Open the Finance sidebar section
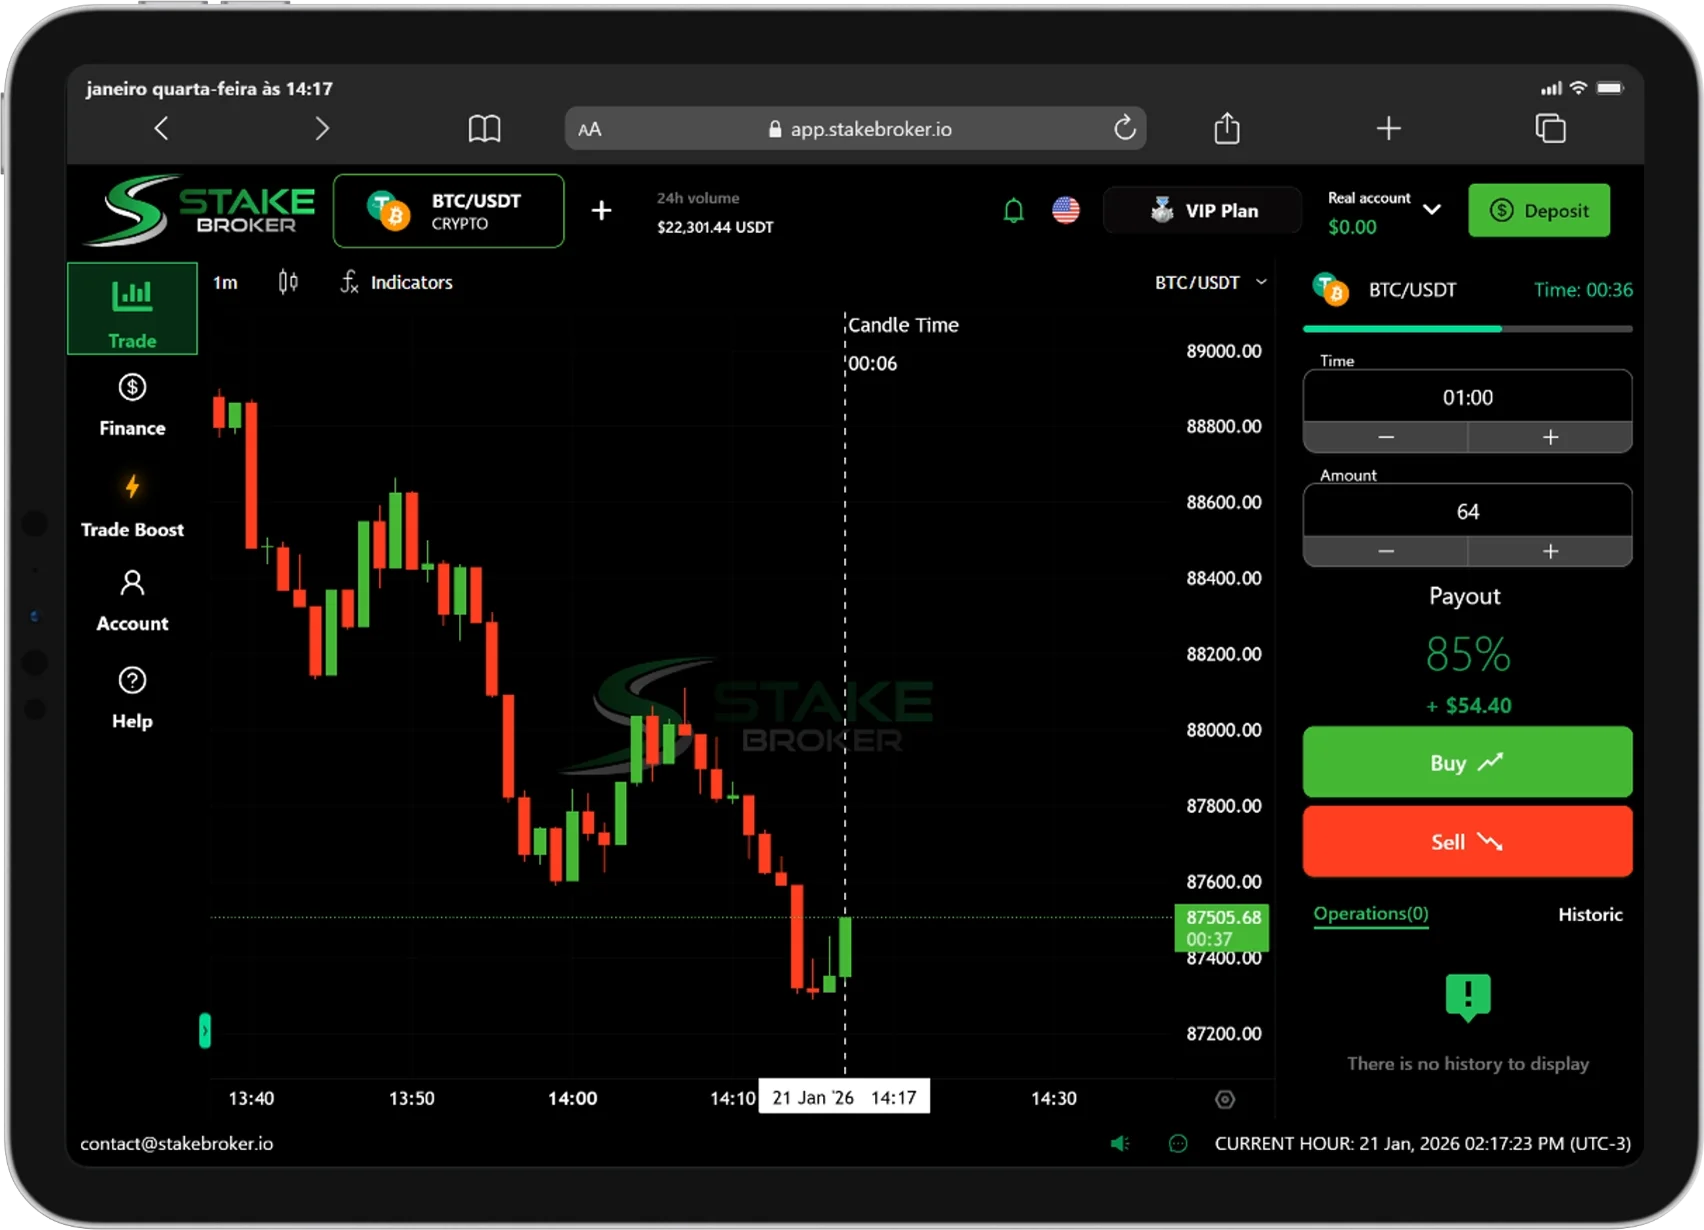Screen dimensions: 1704x1230 (132, 405)
